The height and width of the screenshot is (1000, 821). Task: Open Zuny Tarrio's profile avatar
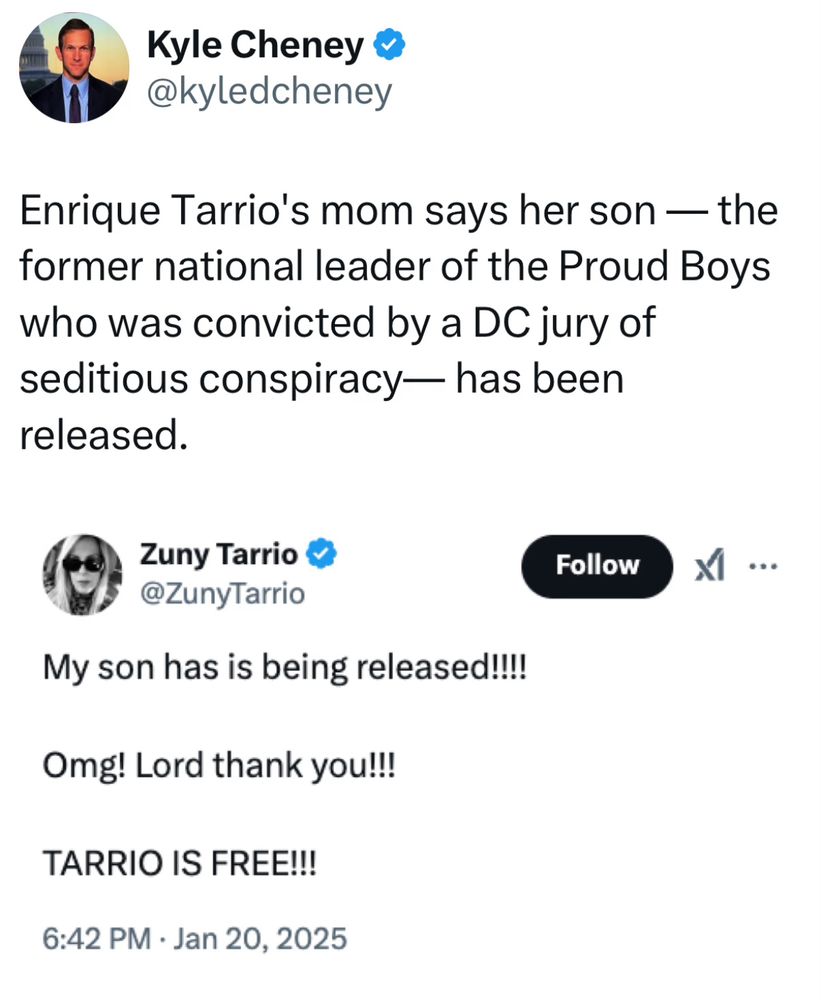pos(82,574)
